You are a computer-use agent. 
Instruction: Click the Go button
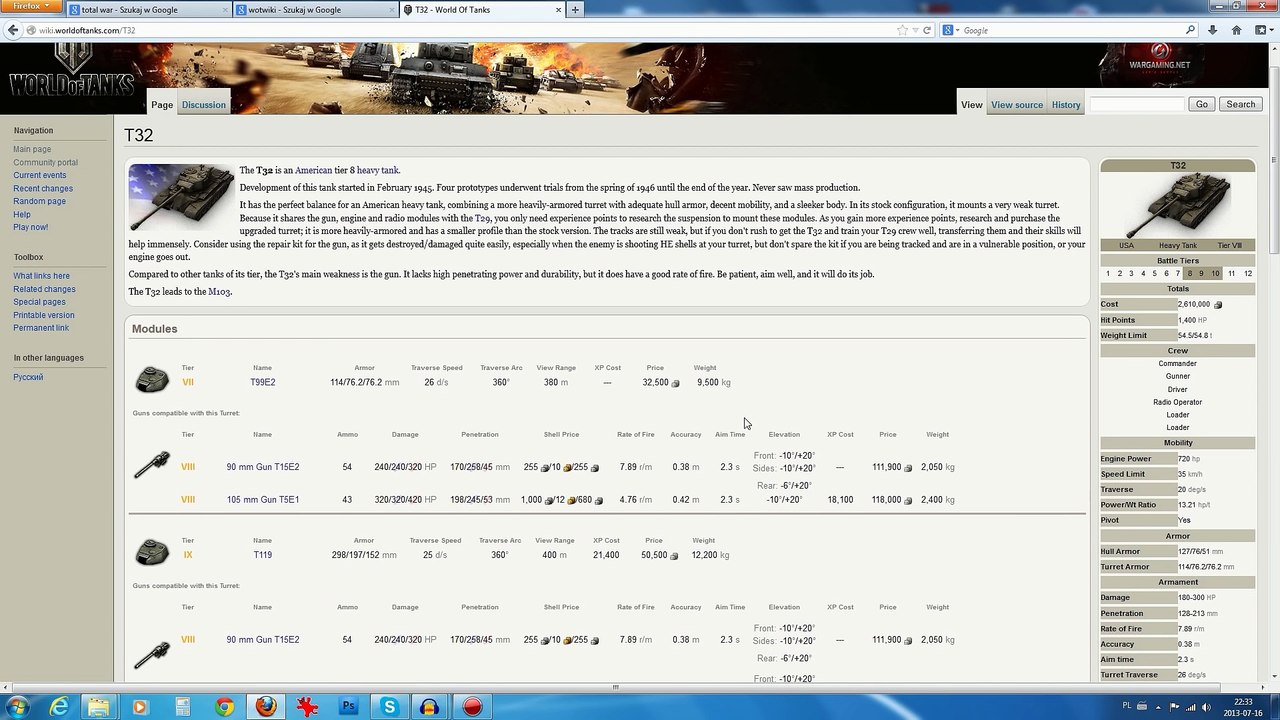[x=1202, y=104]
